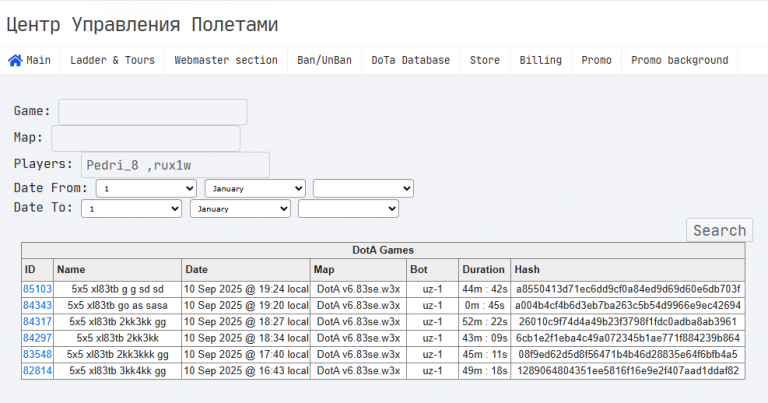Open the Ladder & Tours menu item
The height and width of the screenshot is (403, 768).
(x=112, y=60)
